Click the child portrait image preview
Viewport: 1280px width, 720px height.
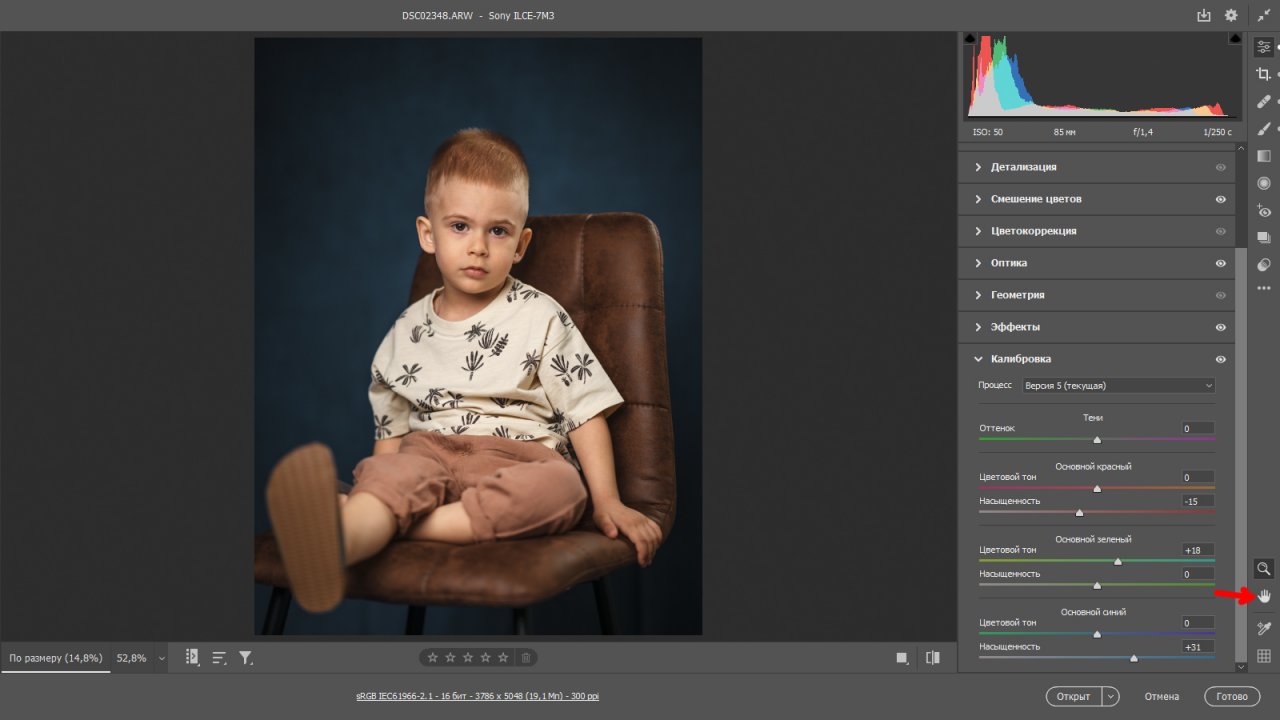(x=478, y=336)
